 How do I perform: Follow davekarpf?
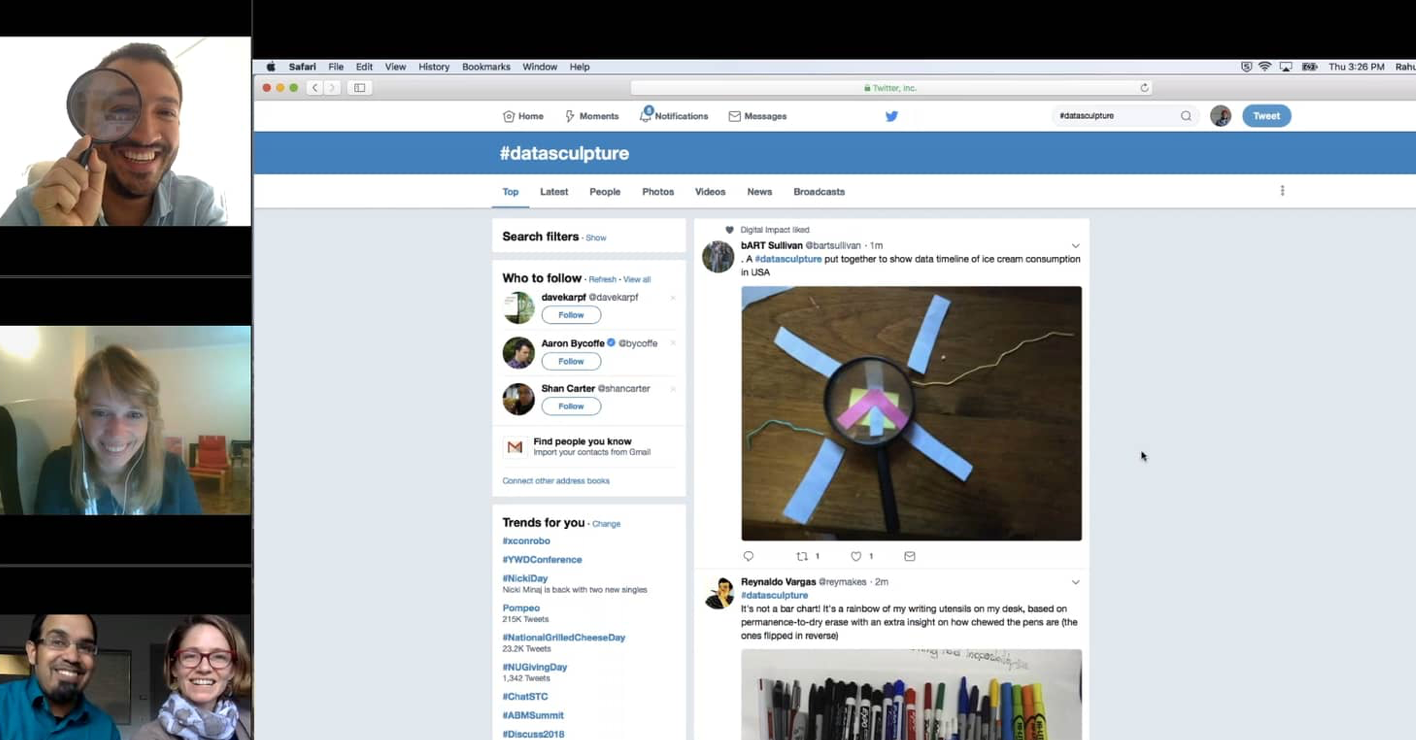[571, 315]
